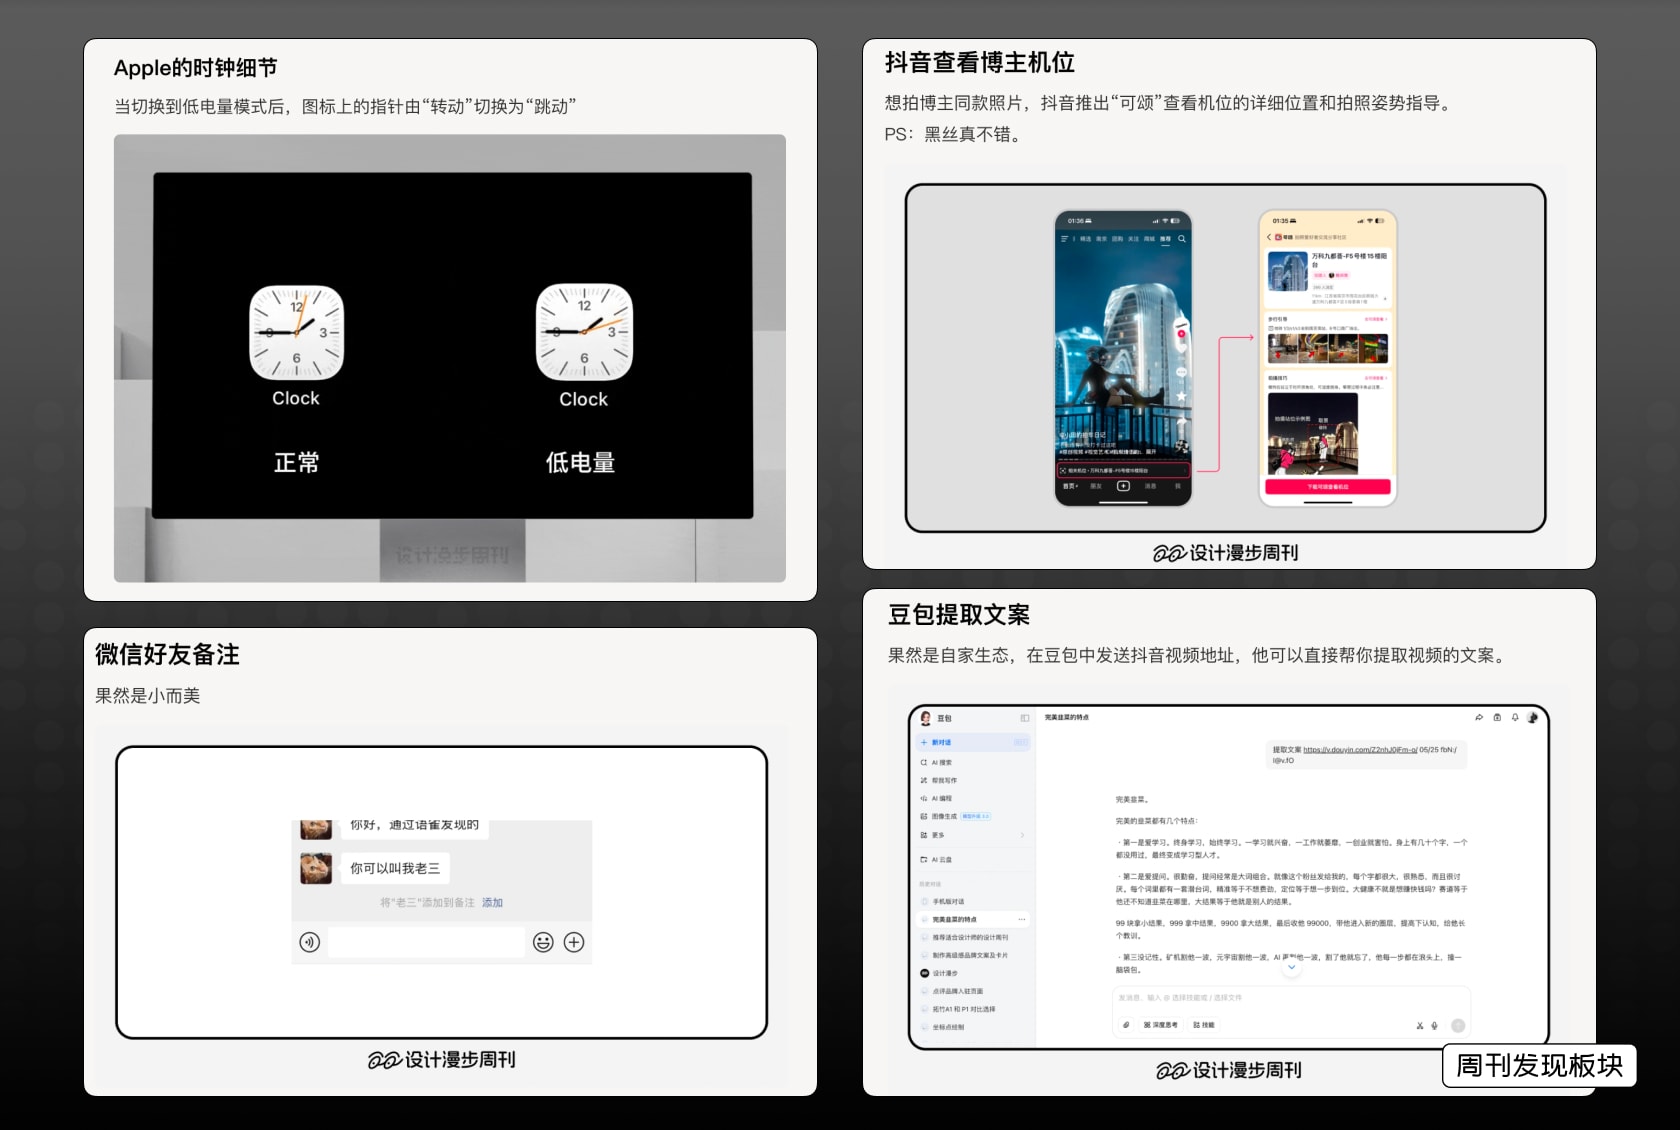Viewport: 1680px width, 1130px height.
Task: Collapse the Doubao sidebar panel
Action: click(x=1024, y=718)
